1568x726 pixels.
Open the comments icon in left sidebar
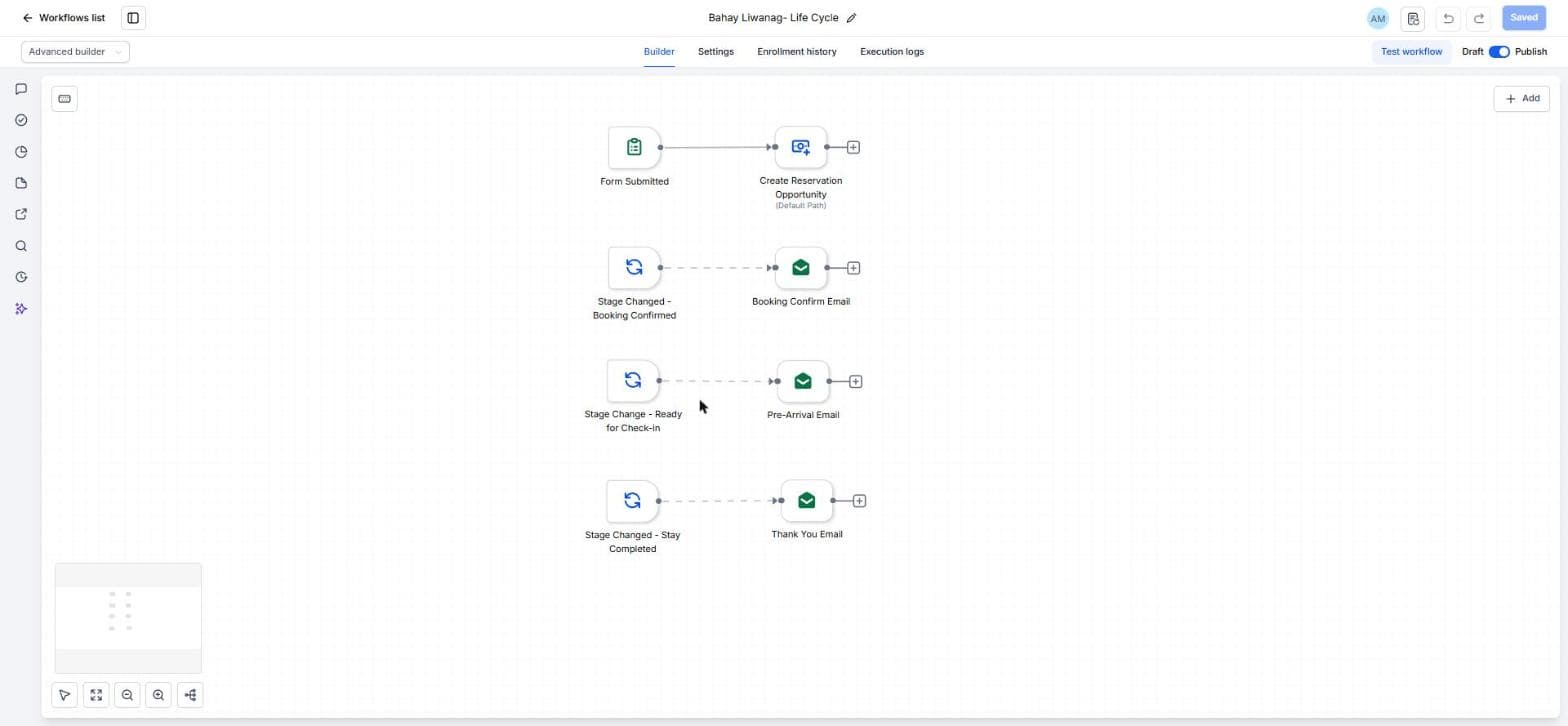coord(21,89)
